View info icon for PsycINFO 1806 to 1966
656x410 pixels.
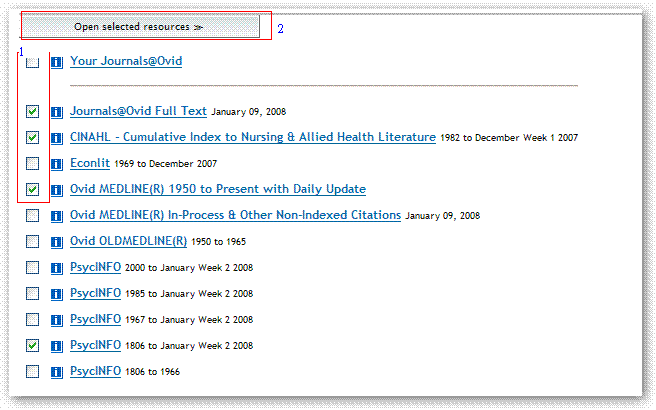[57, 372]
